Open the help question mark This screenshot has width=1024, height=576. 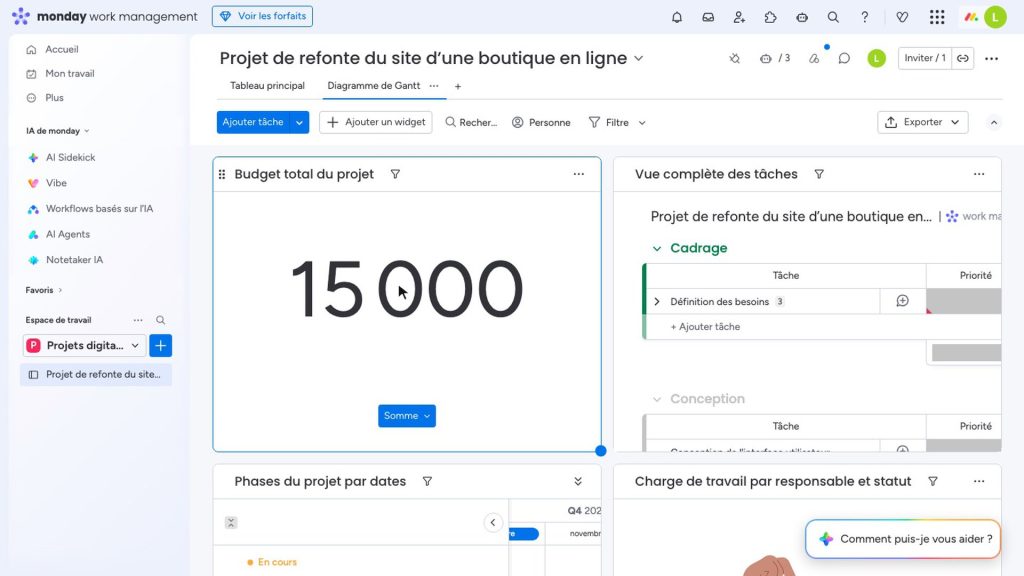click(x=865, y=17)
